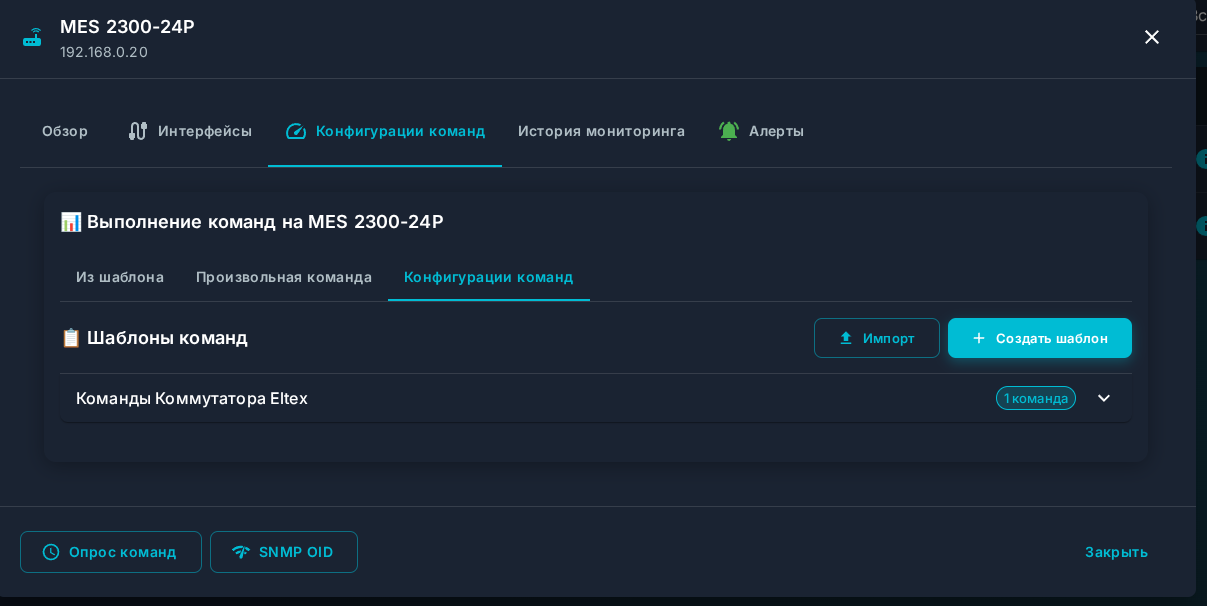Open the Произвольная команда sub-tab
The height and width of the screenshot is (606, 1207).
tap(284, 277)
